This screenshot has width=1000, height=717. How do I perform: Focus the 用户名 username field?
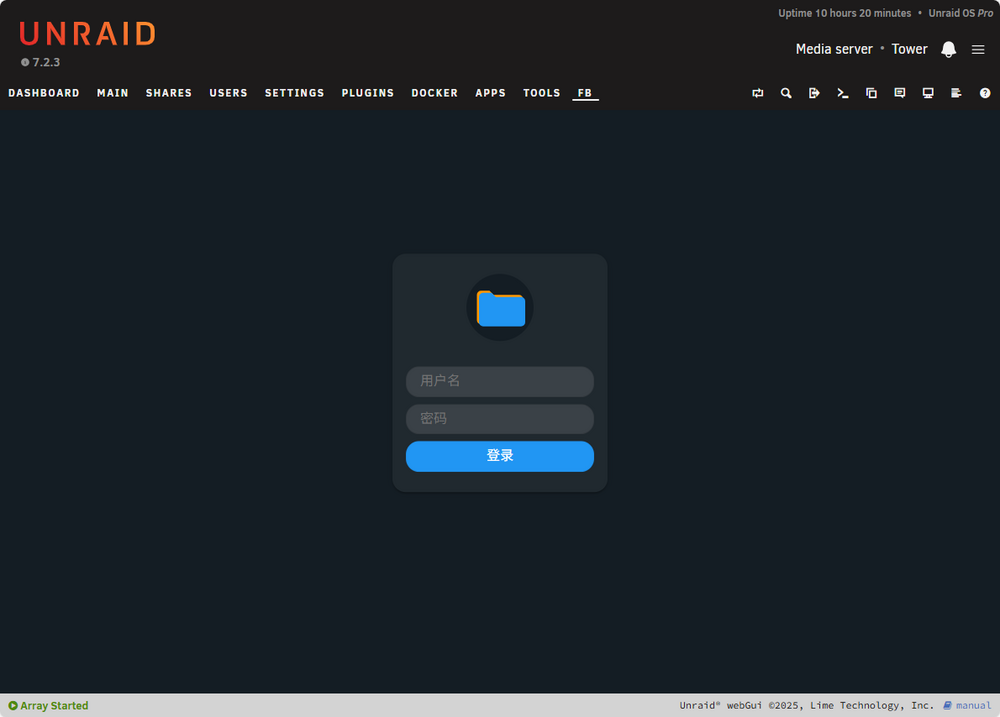point(500,381)
